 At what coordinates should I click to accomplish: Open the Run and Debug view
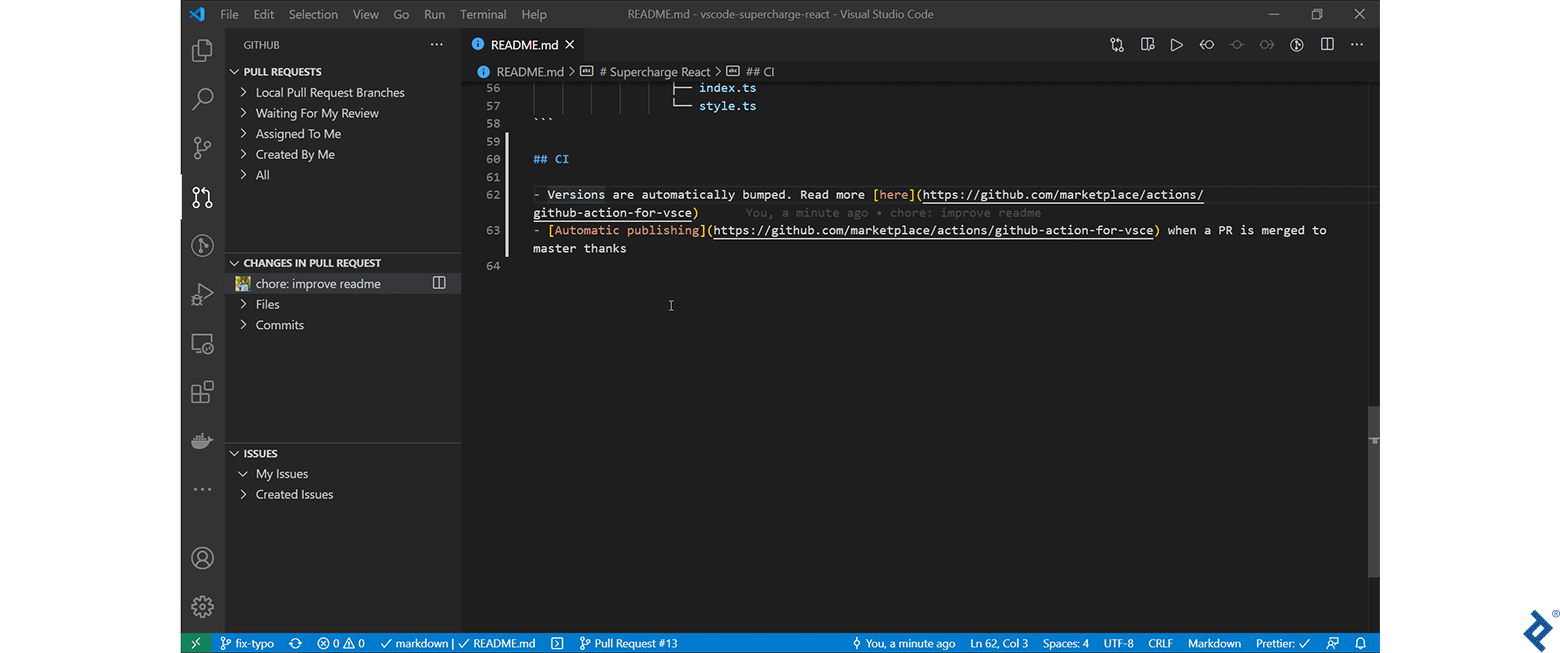pos(202,295)
